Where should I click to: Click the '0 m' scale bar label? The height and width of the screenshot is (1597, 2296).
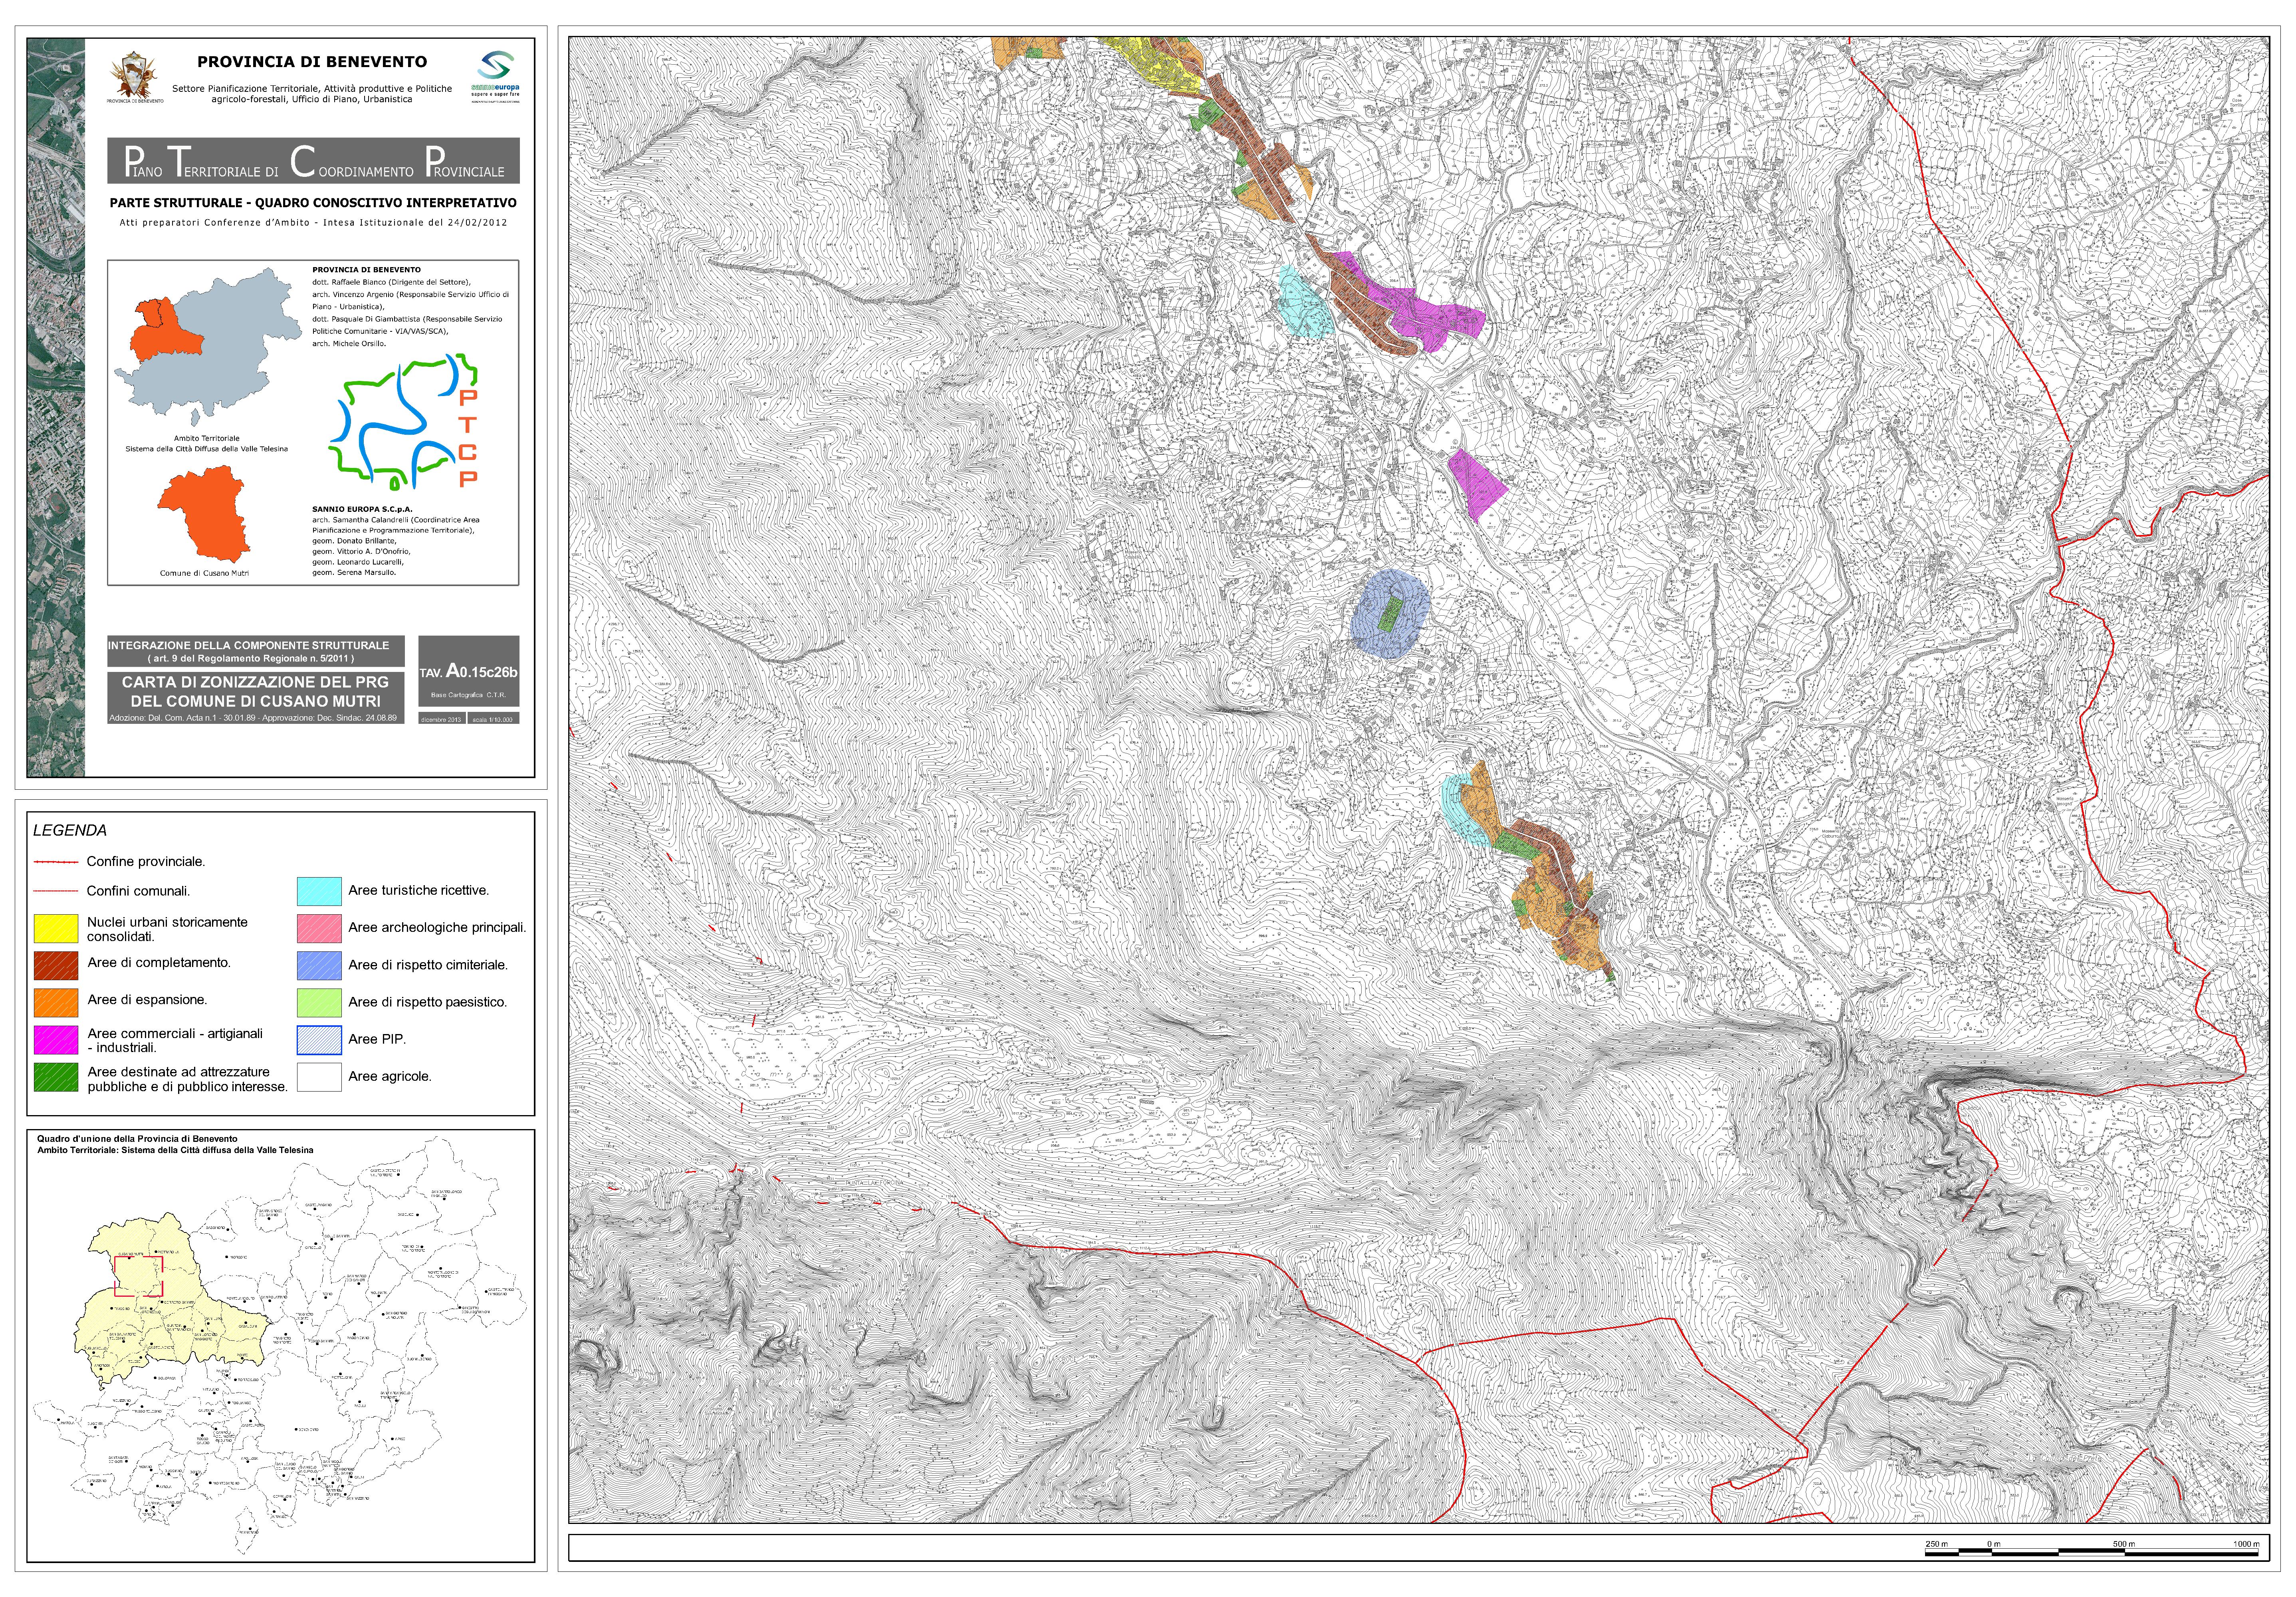pyautogui.click(x=1994, y=1544)
